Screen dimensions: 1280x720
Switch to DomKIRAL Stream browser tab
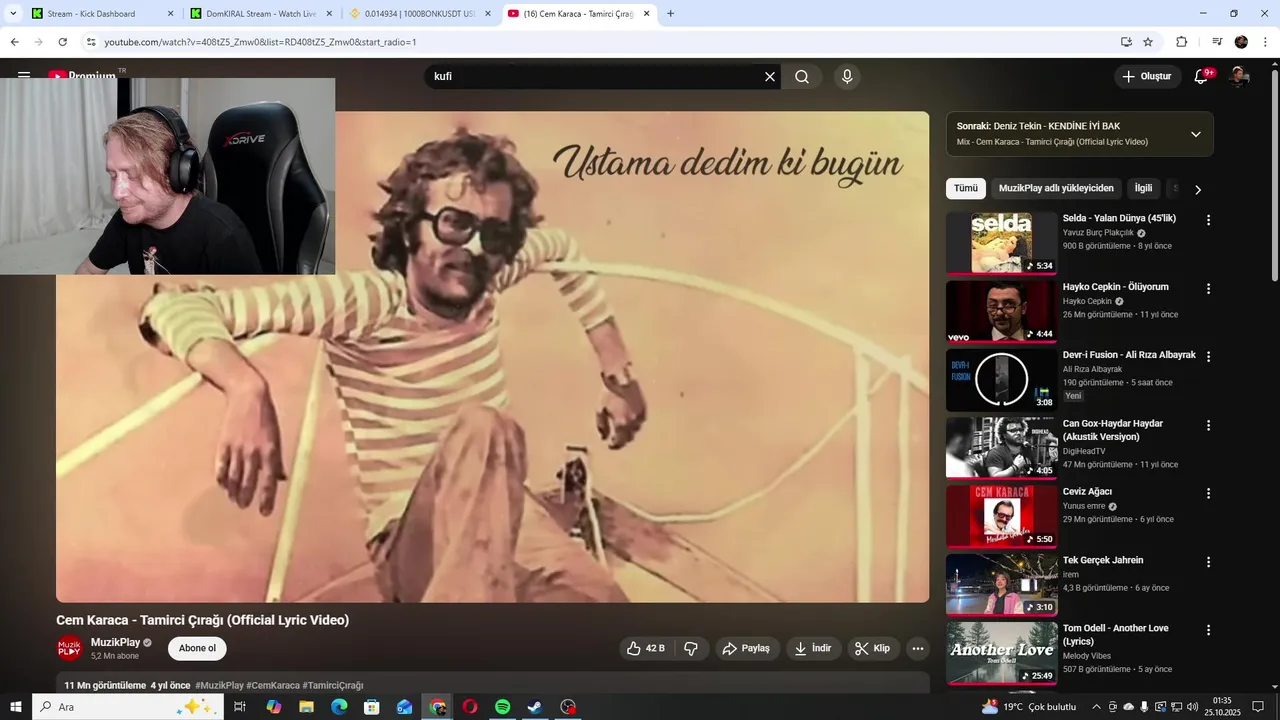tap(260, 14)
